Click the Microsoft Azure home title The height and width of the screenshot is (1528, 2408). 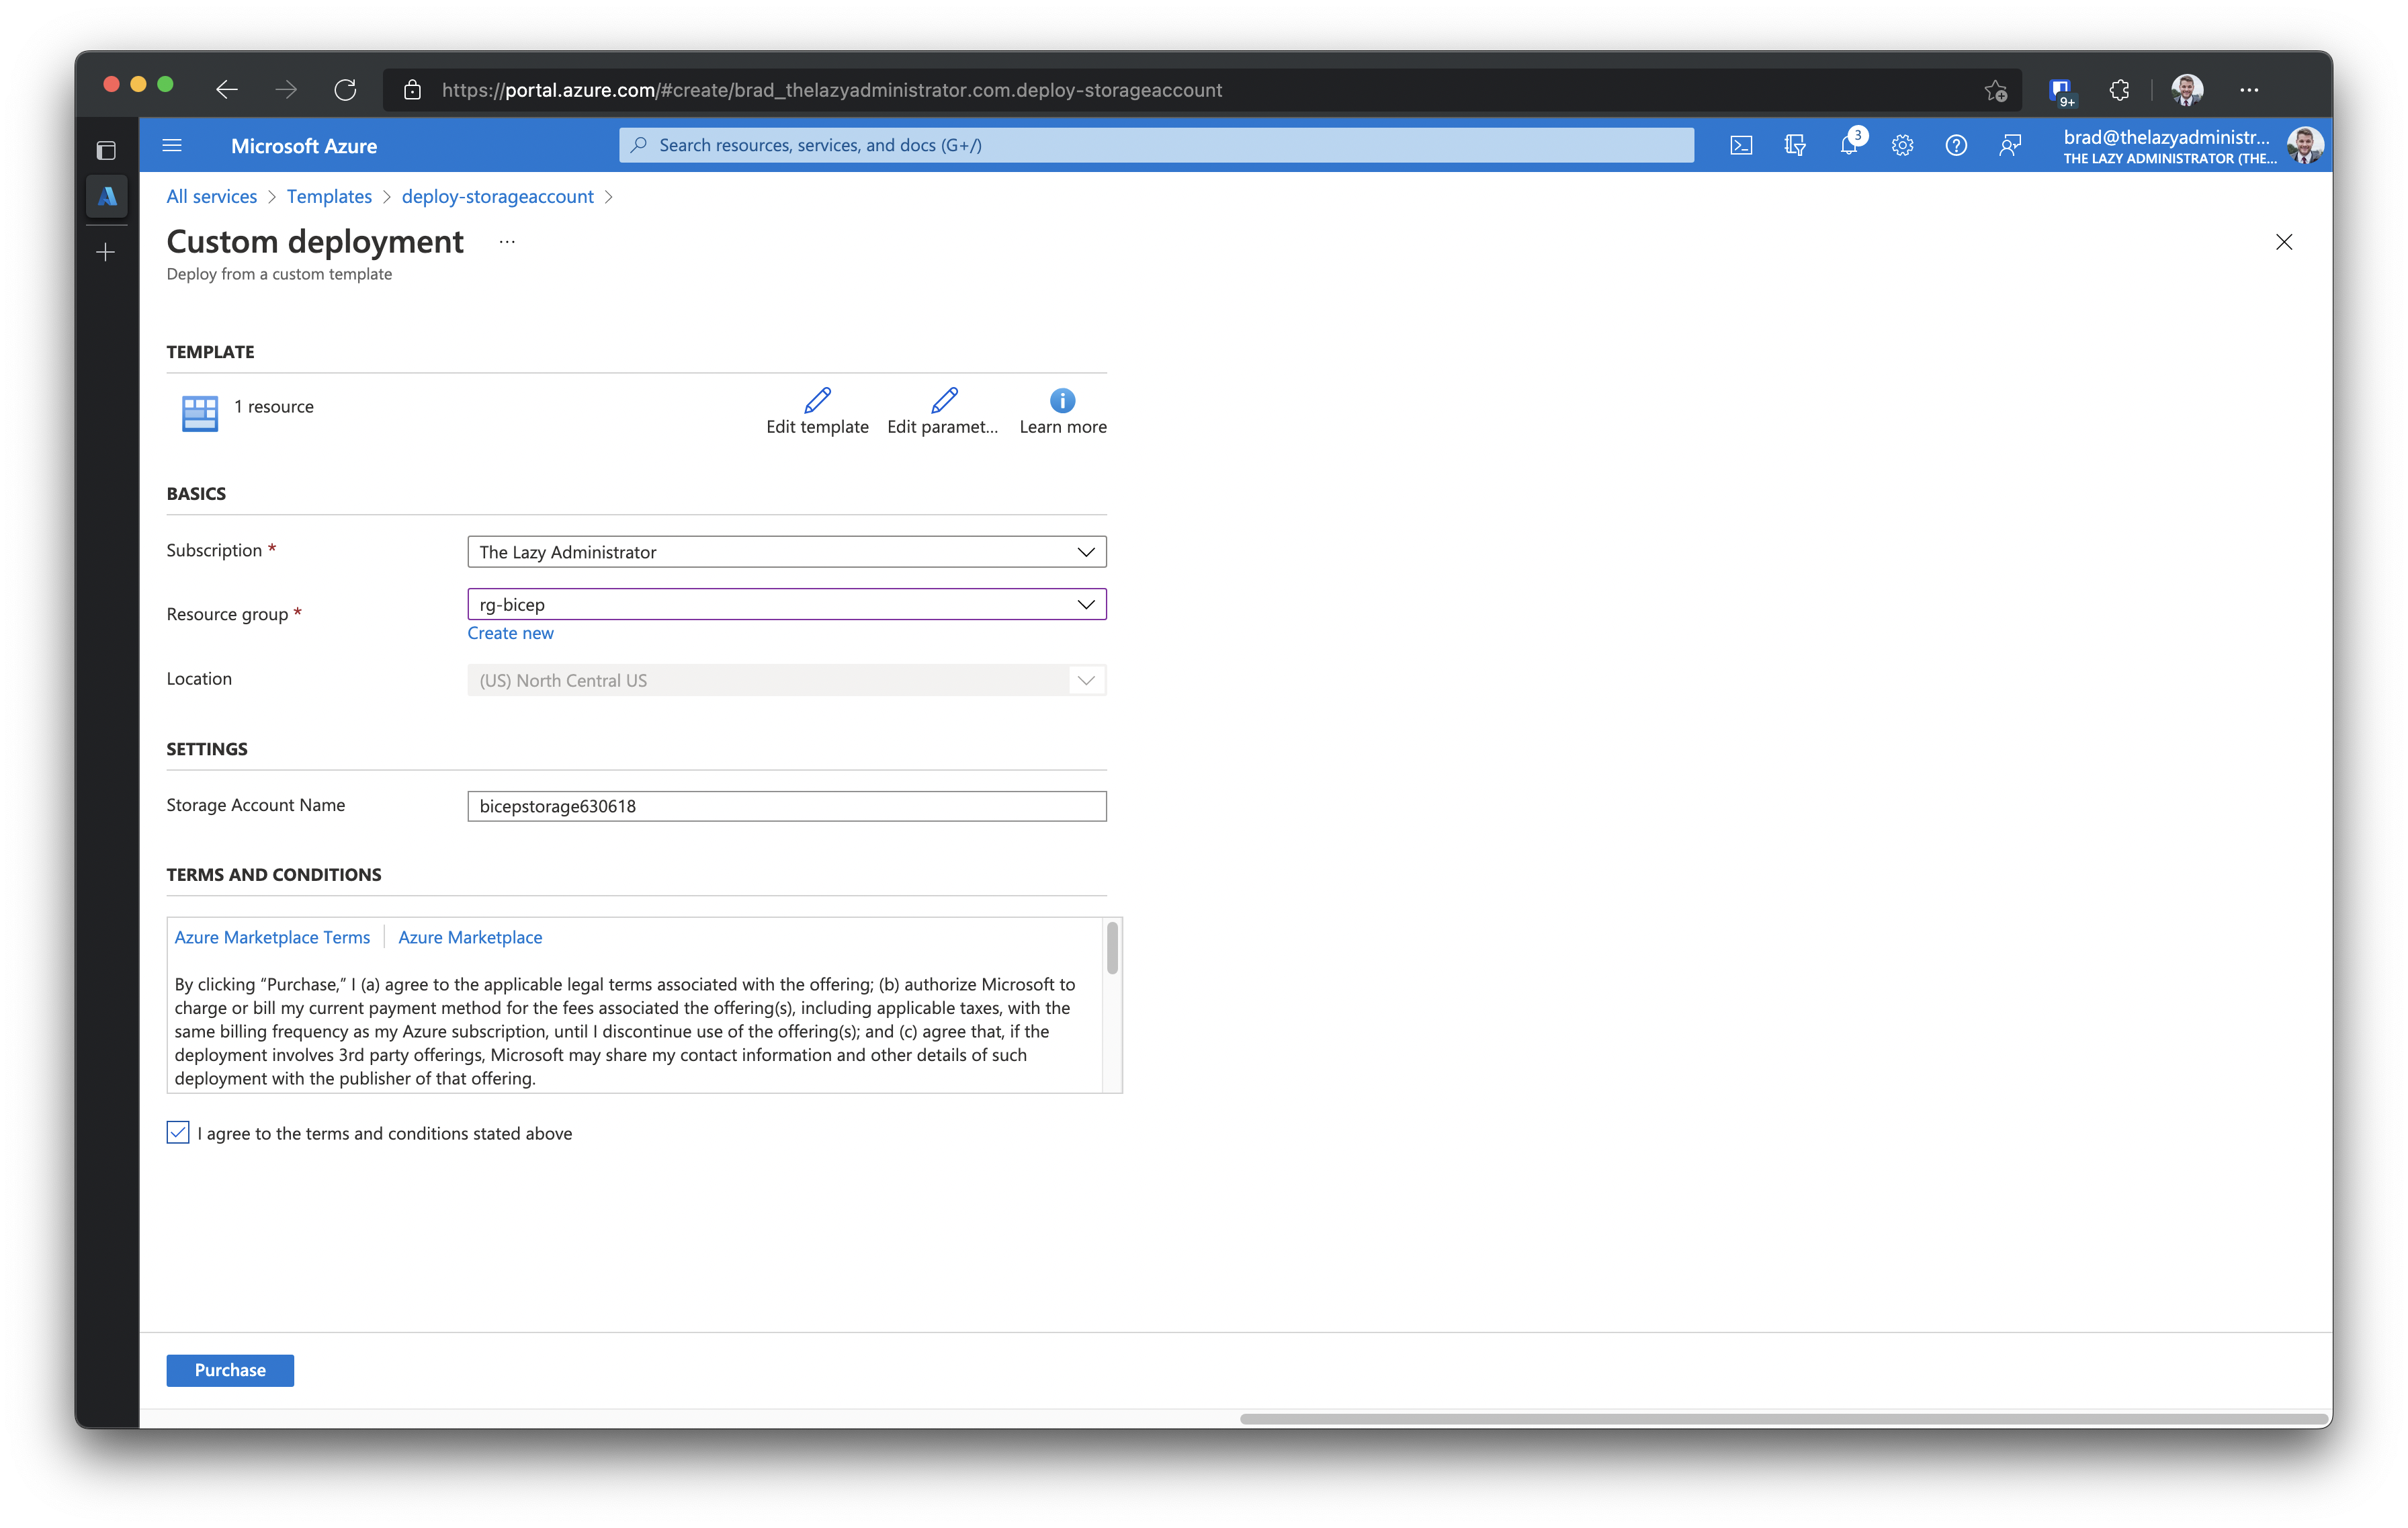(x=304, y=146)
